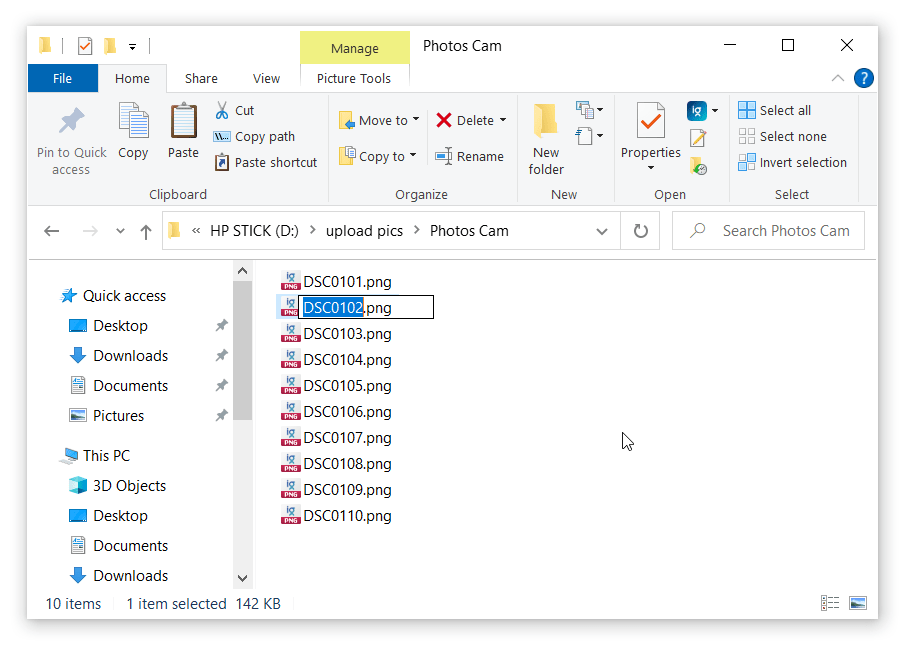Switch to large thumbnails view in status bar
The height and width of the screenshot is (649, 903).
pyautogui.click(x=858, y=603)
